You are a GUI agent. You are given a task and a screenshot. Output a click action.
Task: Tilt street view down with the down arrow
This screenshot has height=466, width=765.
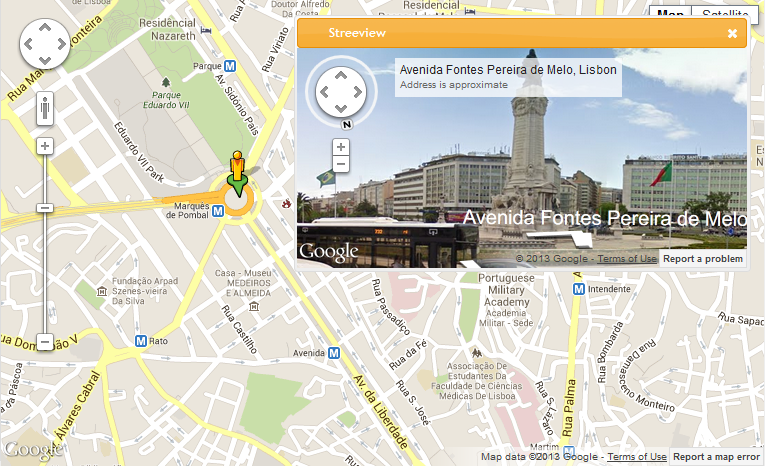pos(341,108)
